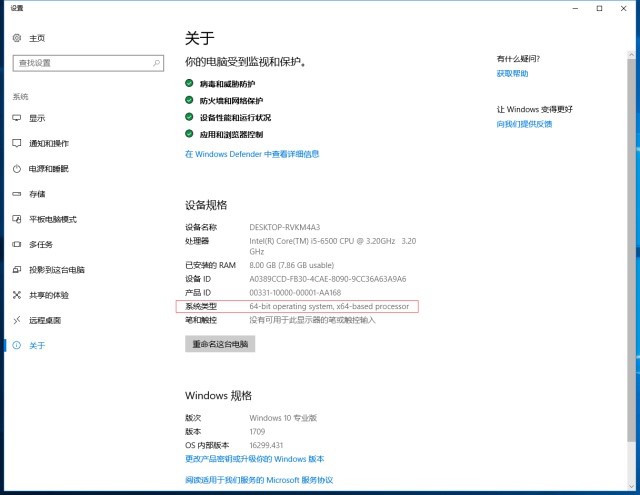Click green check beside 防火墙和网络保护
640x495 pixels.
(x=189, y=100)
